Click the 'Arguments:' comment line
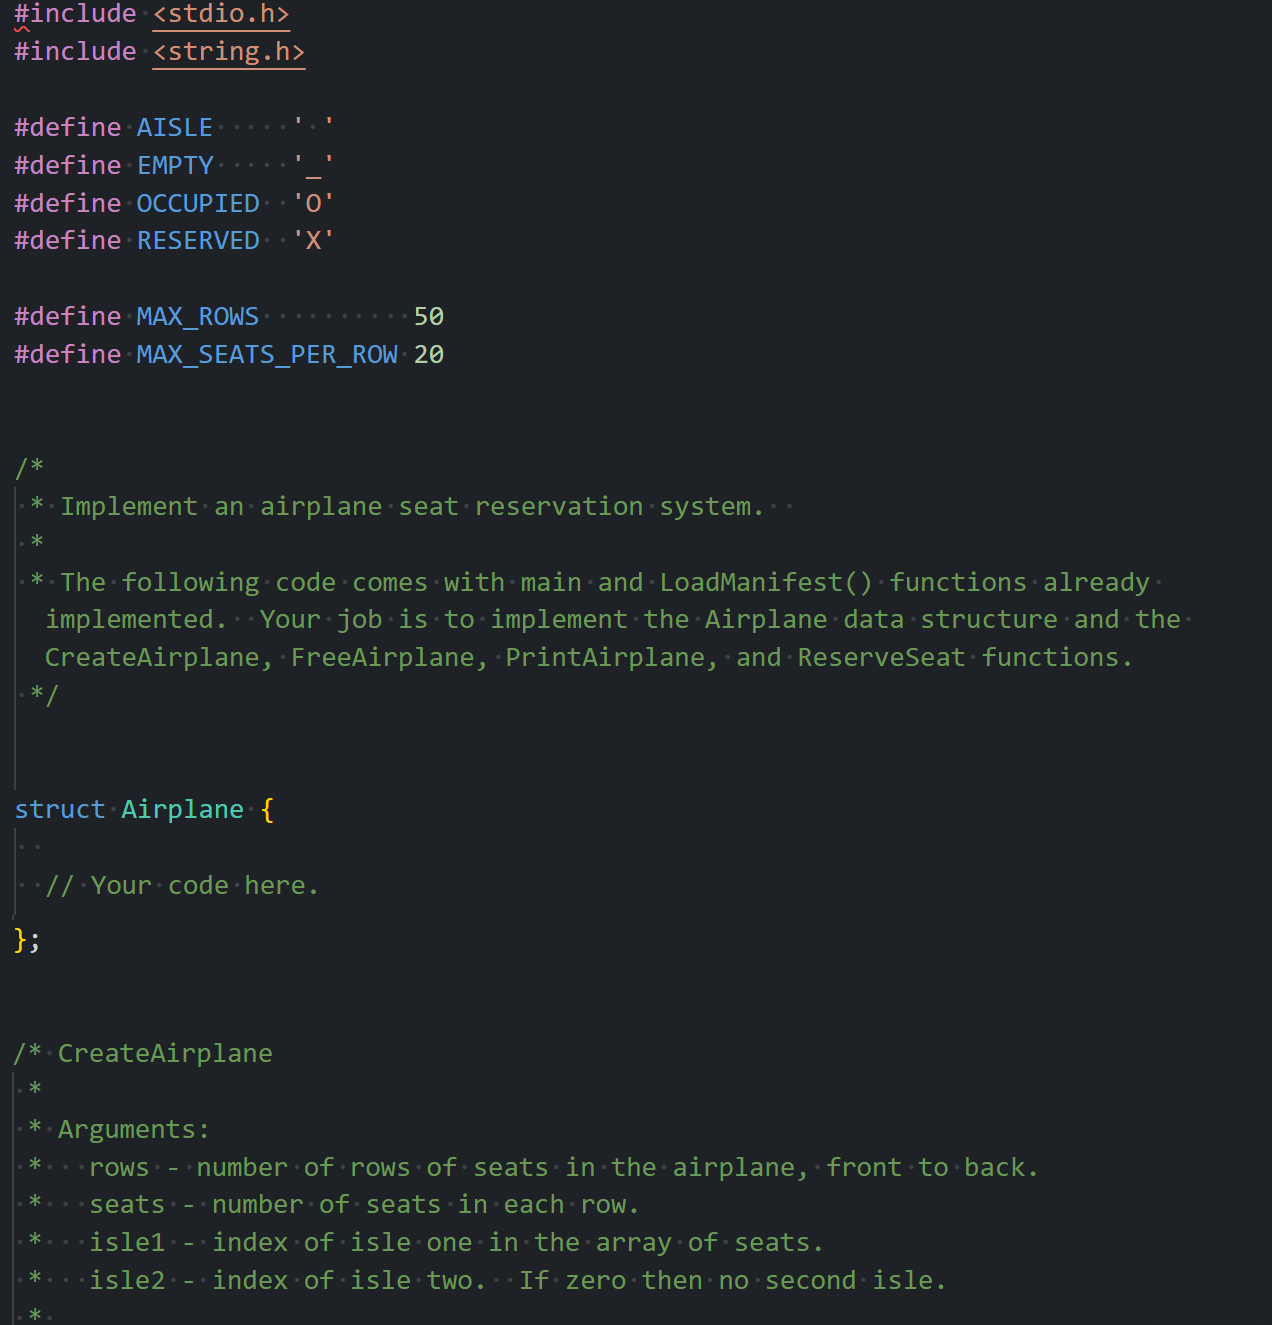This screenshot has width=1272, height=1325. [134, 1130]
